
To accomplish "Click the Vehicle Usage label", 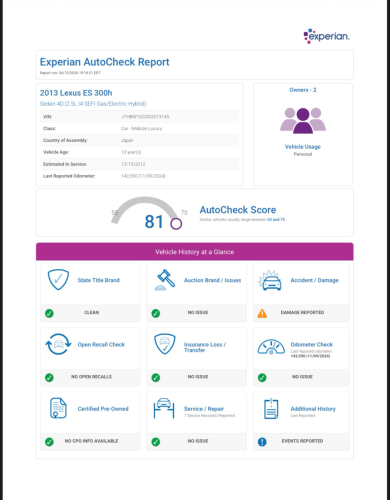I will click(x=303, y=147).
